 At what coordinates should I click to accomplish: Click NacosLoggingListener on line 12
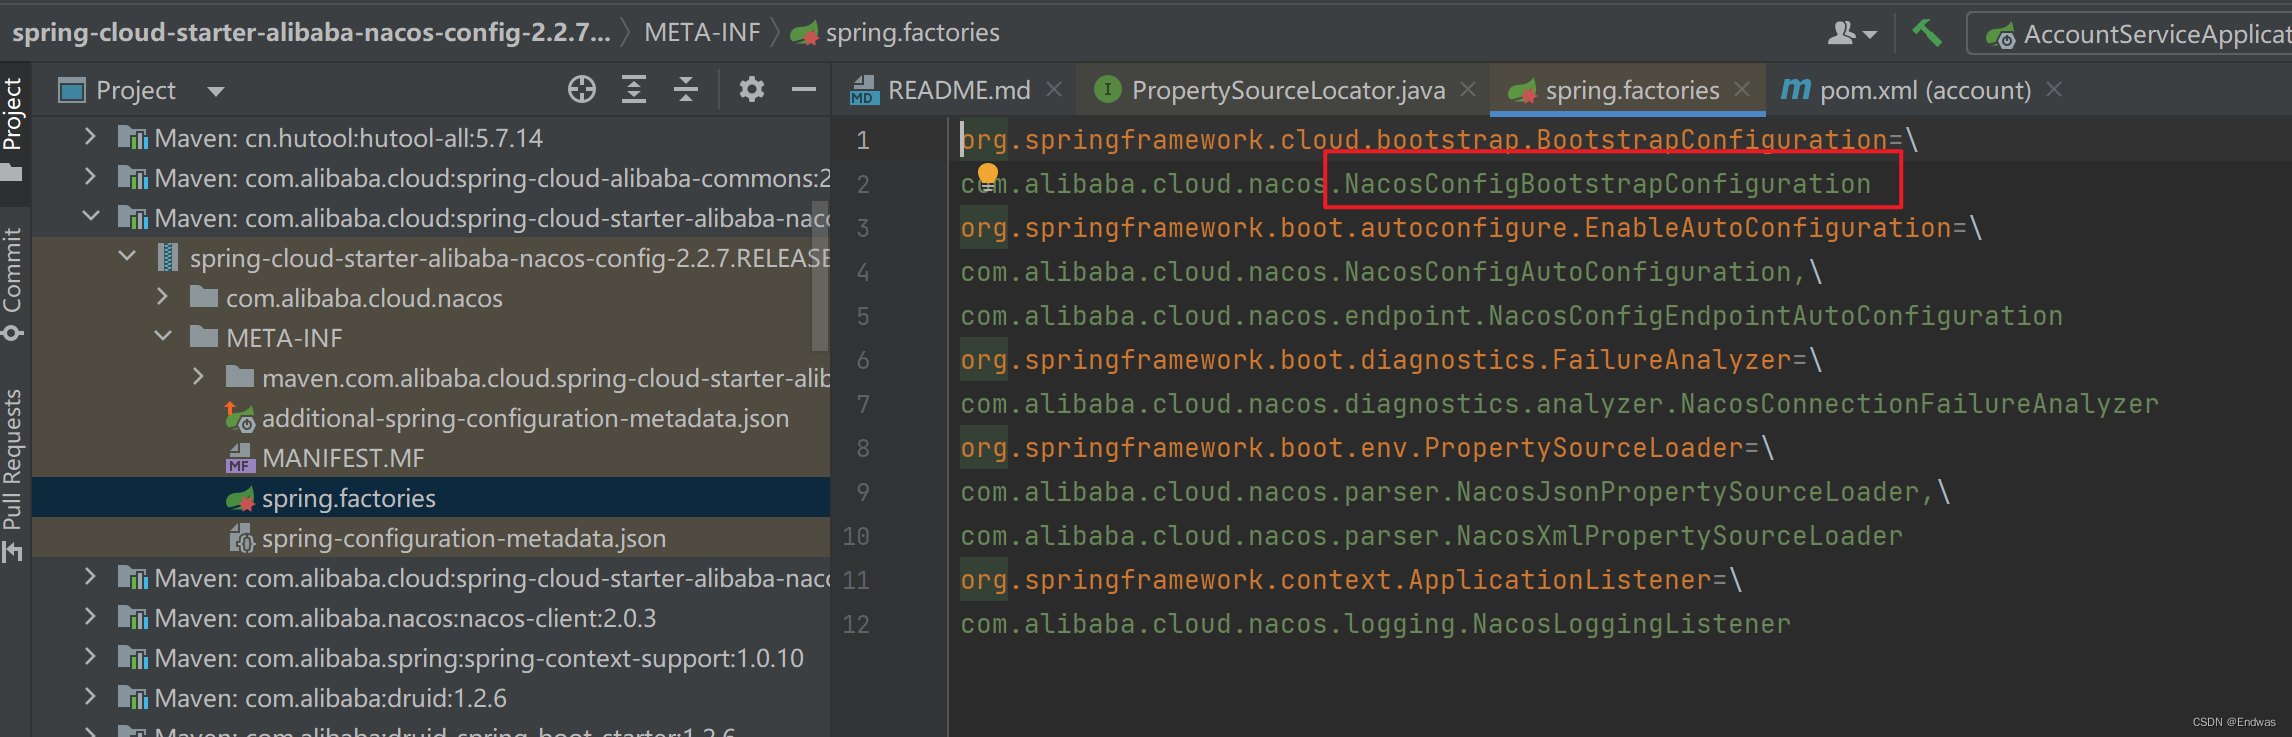click(1631, 624)
